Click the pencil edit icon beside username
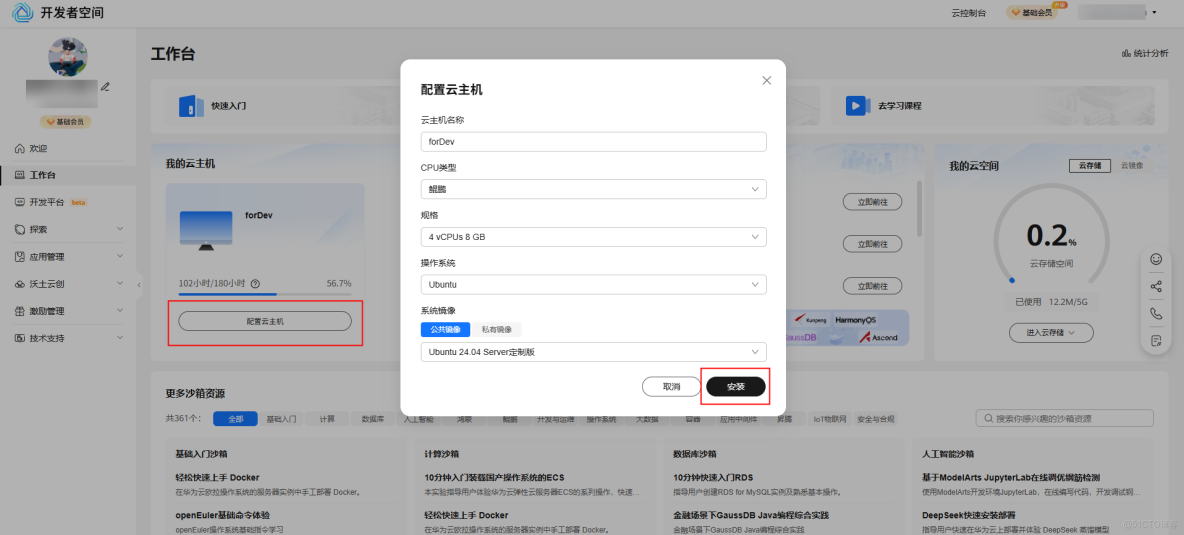 tap(106, 87)
